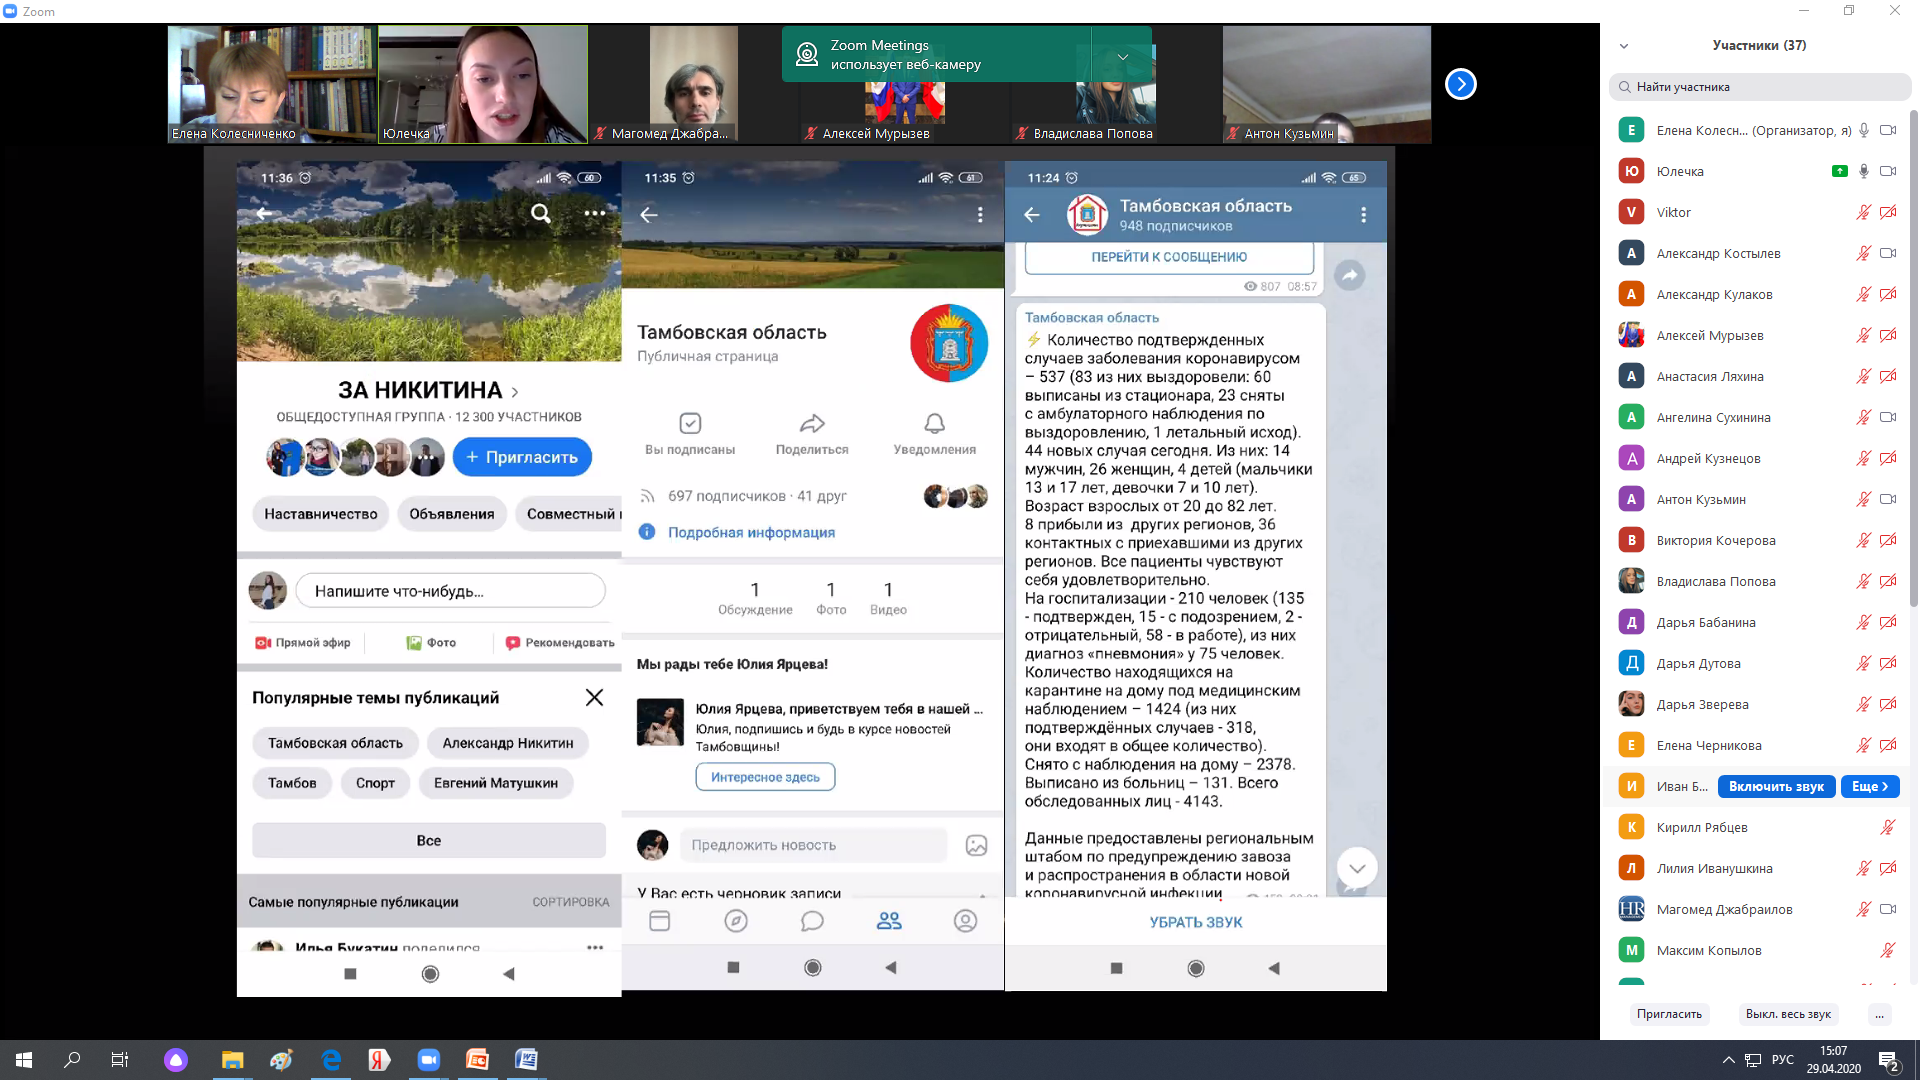1920x1080 pixels.
Task: Tap the Уведомления bell icon
Action: tap(934, 423)
